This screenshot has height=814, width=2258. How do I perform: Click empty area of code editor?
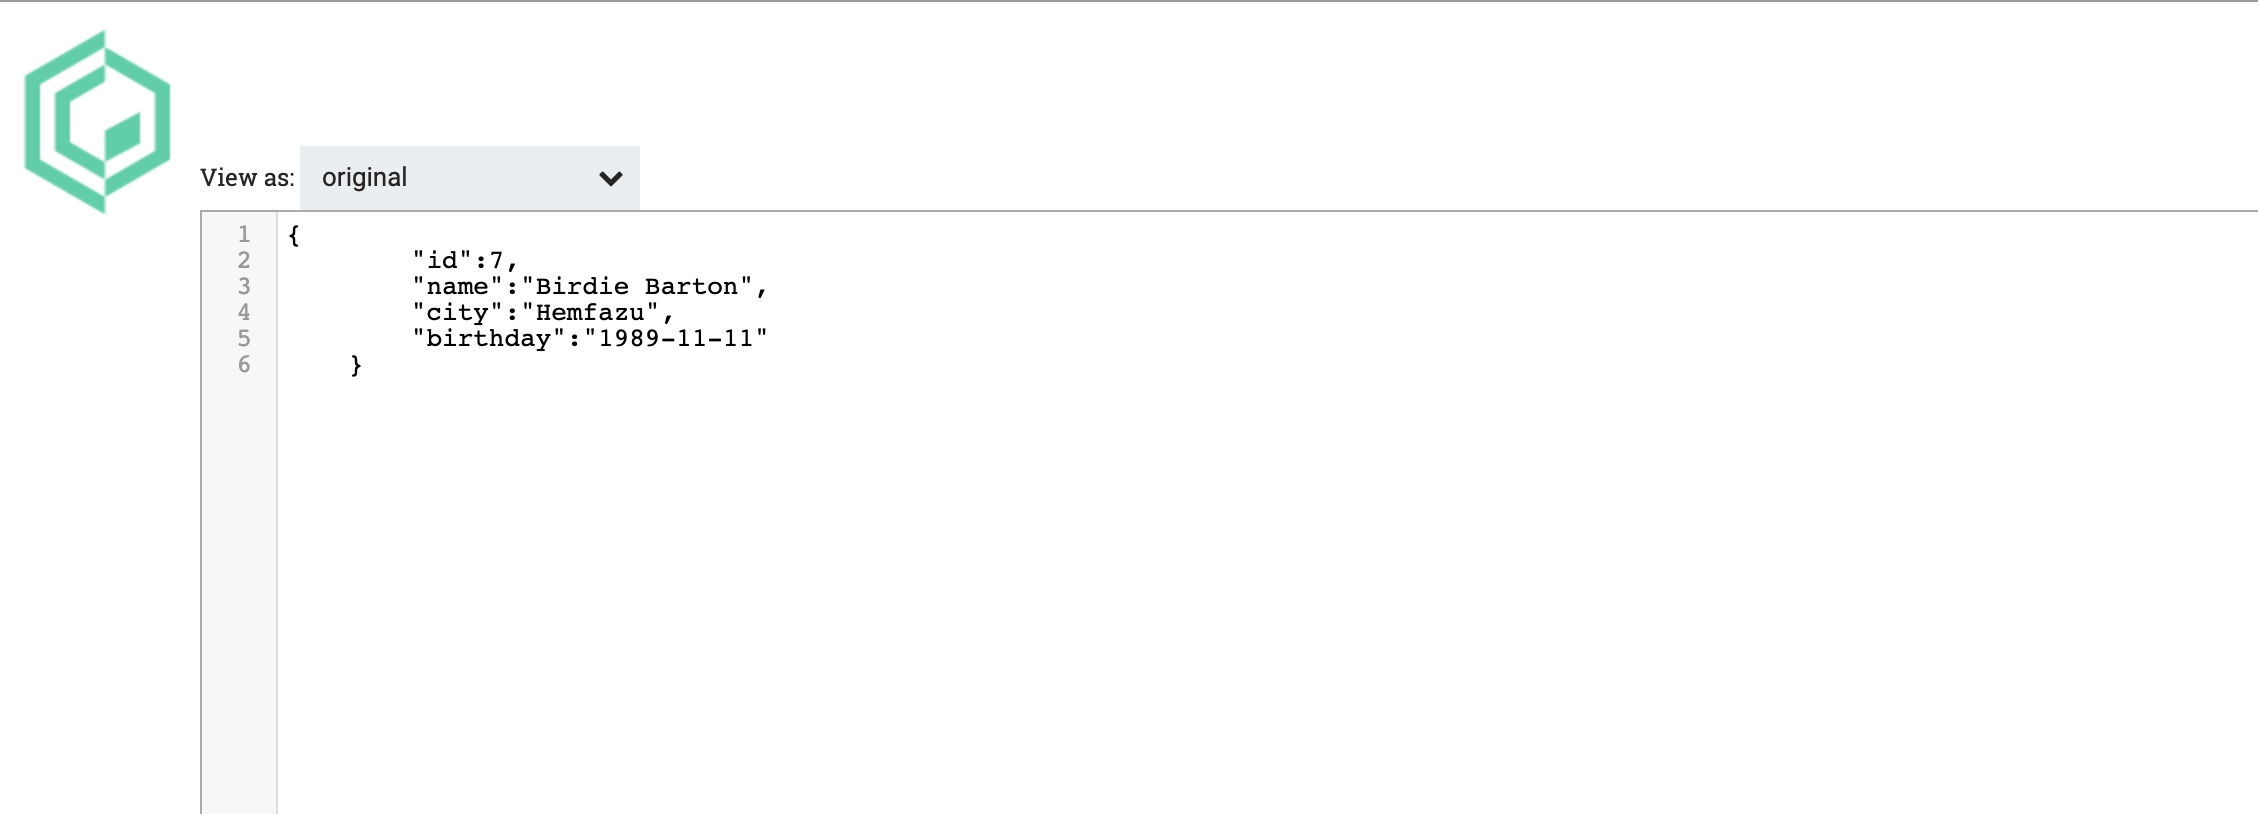pos(1200,580)
